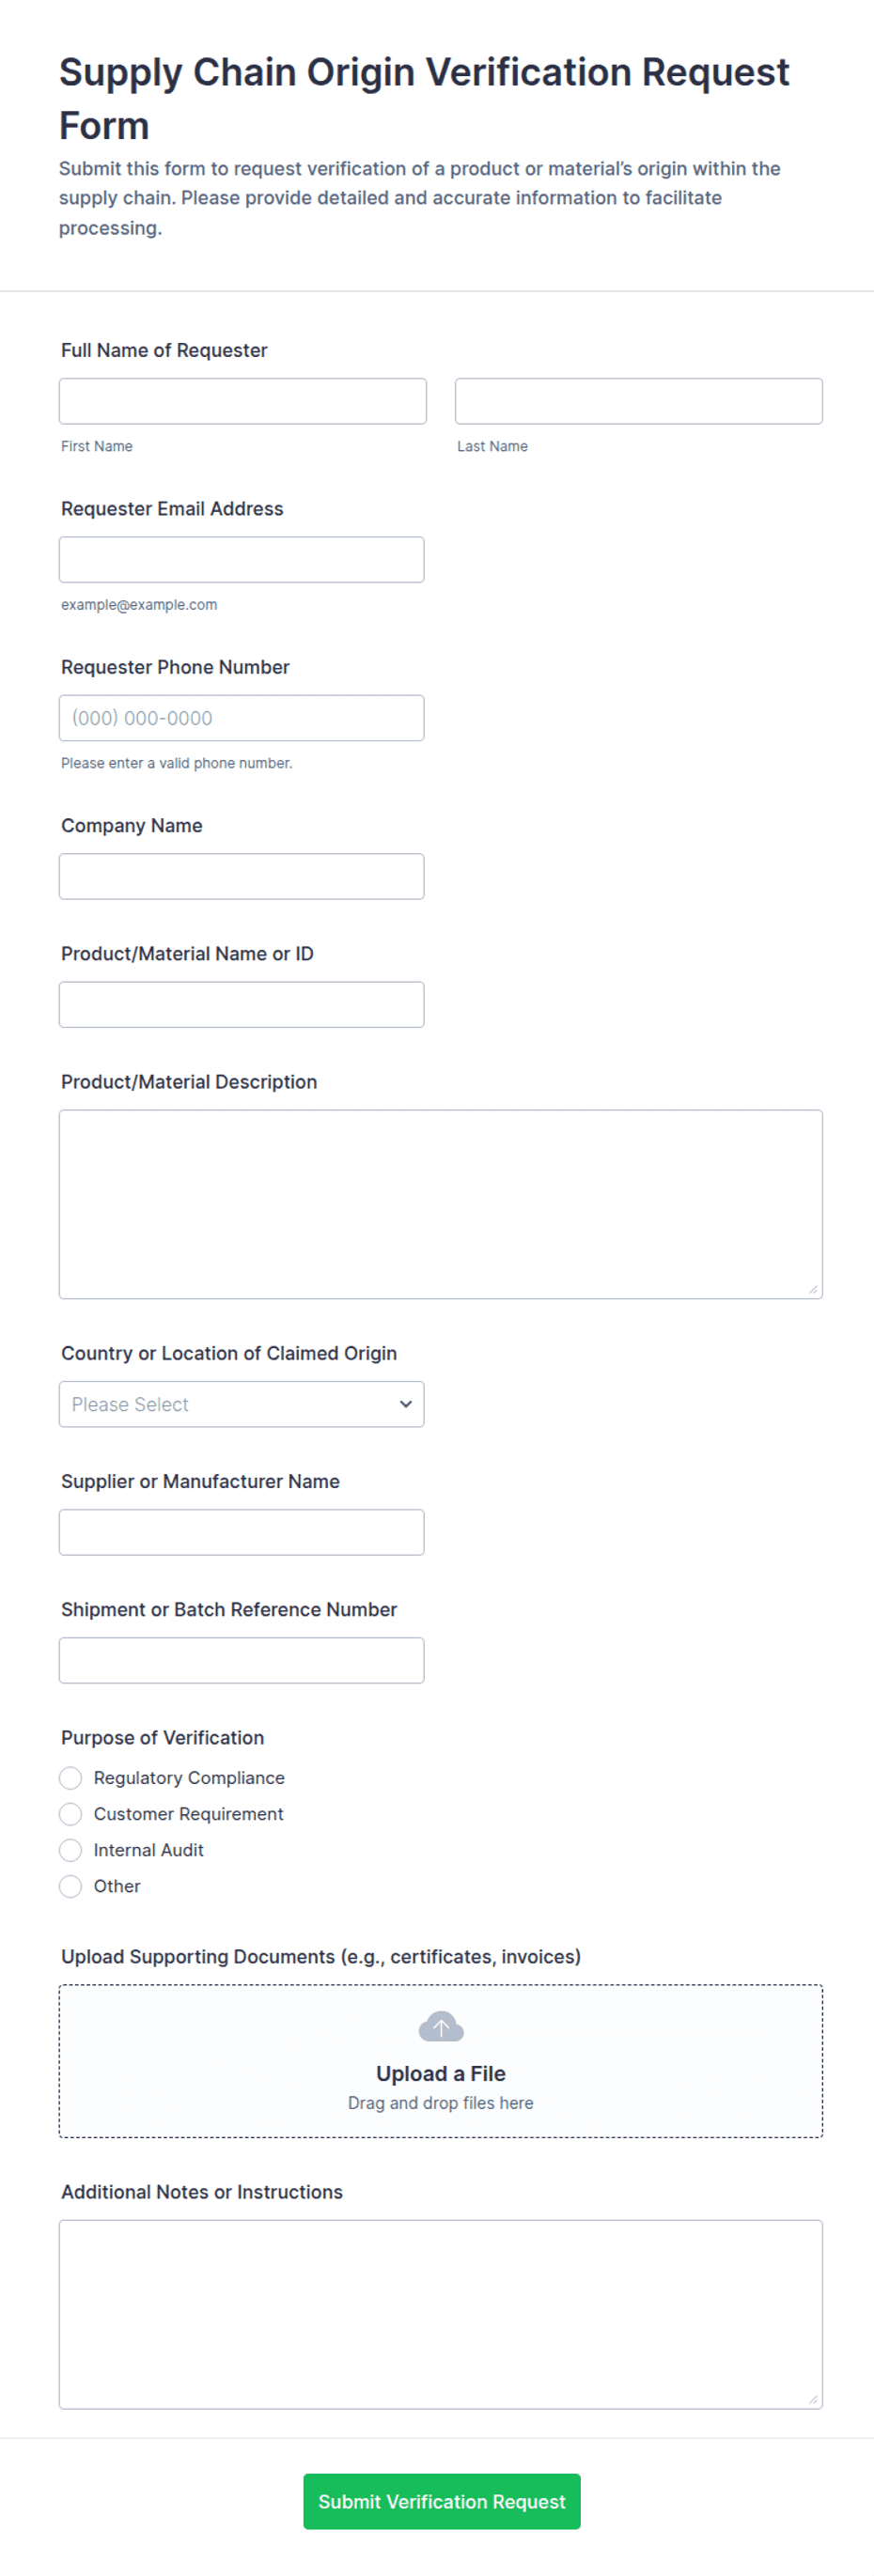The height and width of the screenshot is (2576, 874).
Task: Click the Submit Verification Request button
Action: point(441,2501)
